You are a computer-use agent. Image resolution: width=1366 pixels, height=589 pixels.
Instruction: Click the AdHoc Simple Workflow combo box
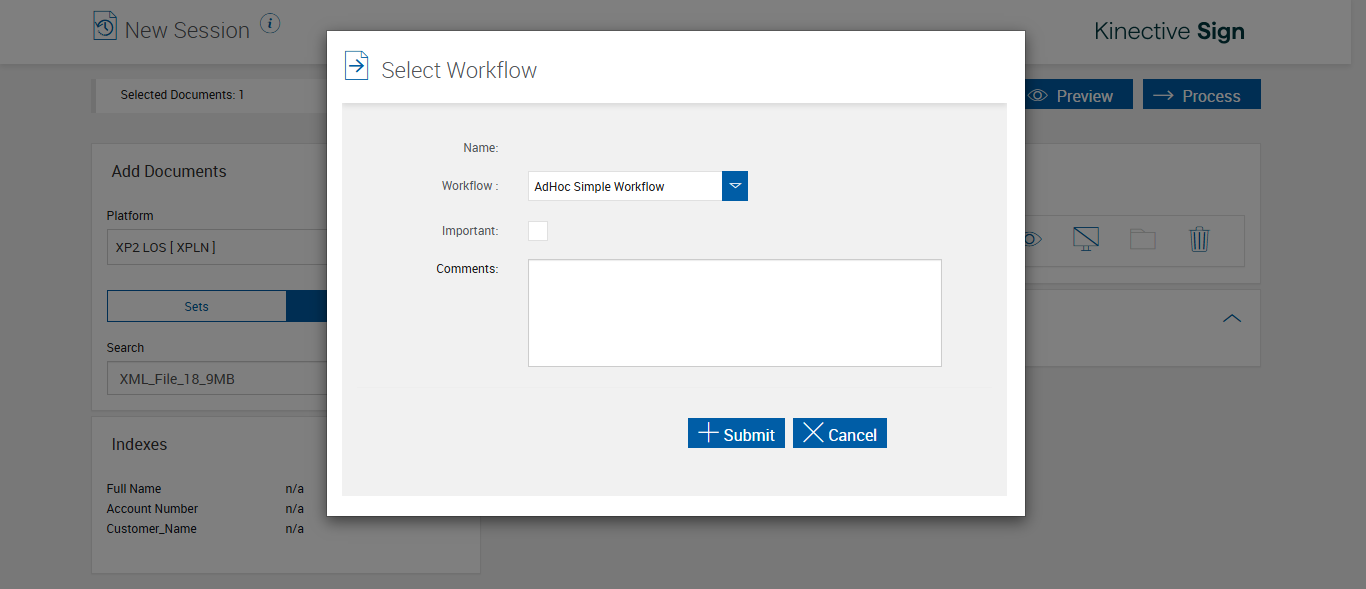[624, 186]
